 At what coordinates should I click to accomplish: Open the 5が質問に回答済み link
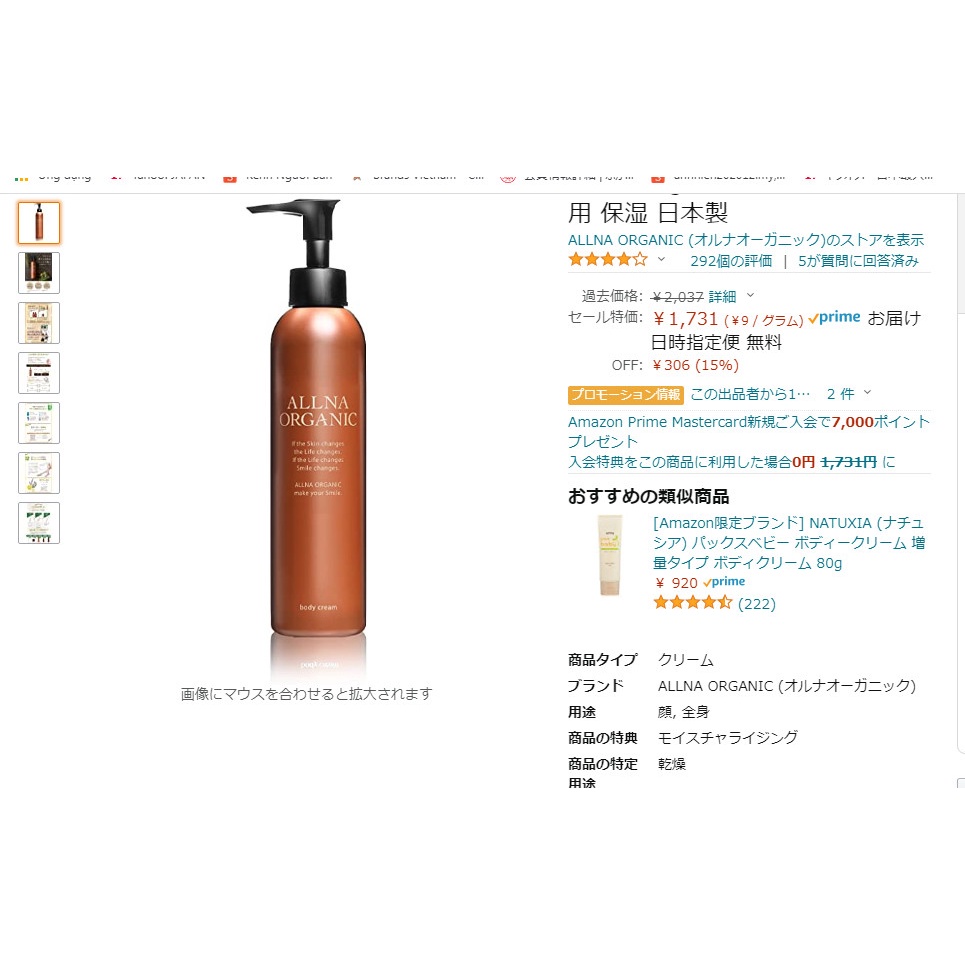[x=858, y=261]
